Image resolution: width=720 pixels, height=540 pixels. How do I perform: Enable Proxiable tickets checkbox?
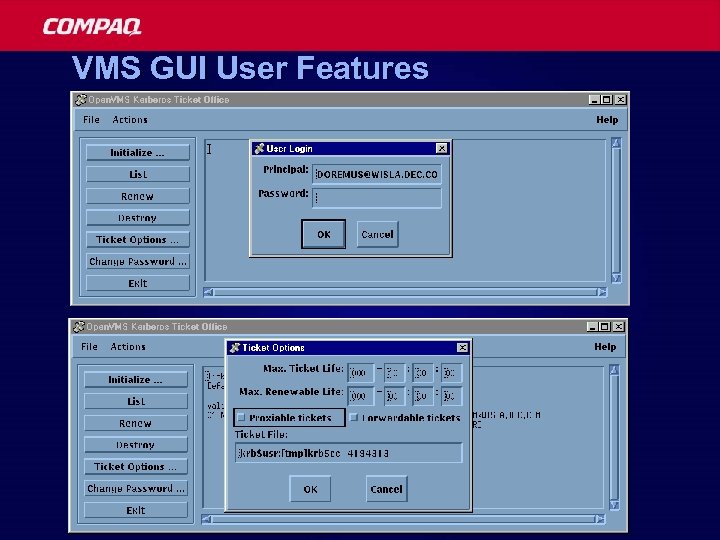[242, 417]
